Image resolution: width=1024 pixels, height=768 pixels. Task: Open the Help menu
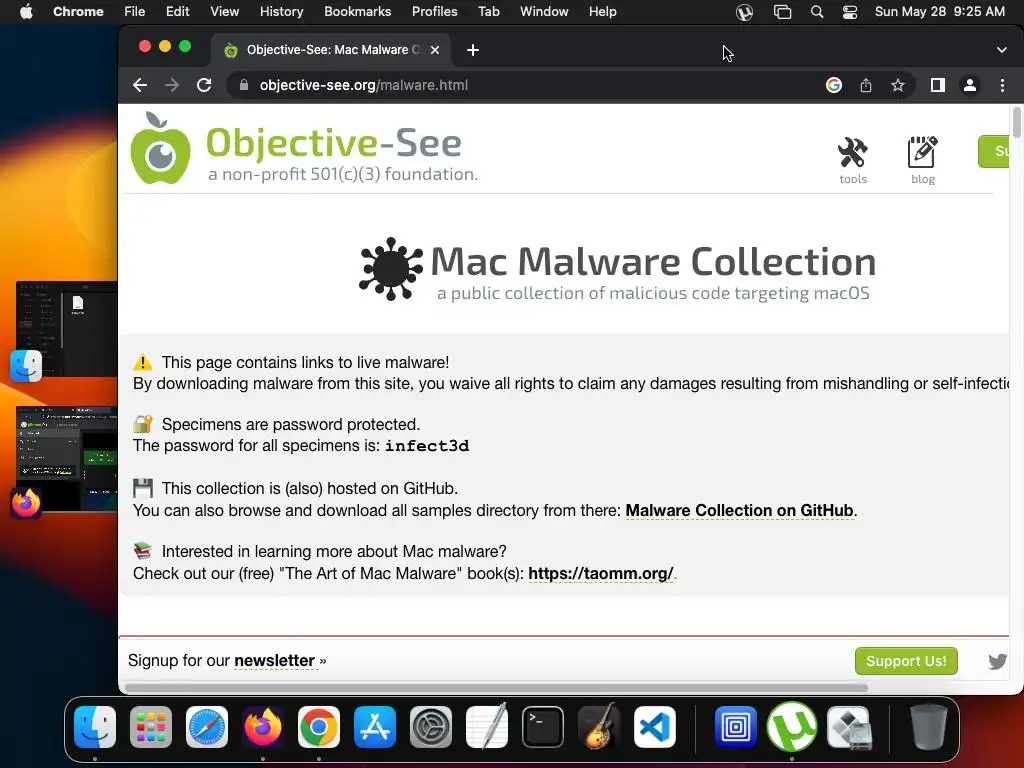[x=602, y=11]
